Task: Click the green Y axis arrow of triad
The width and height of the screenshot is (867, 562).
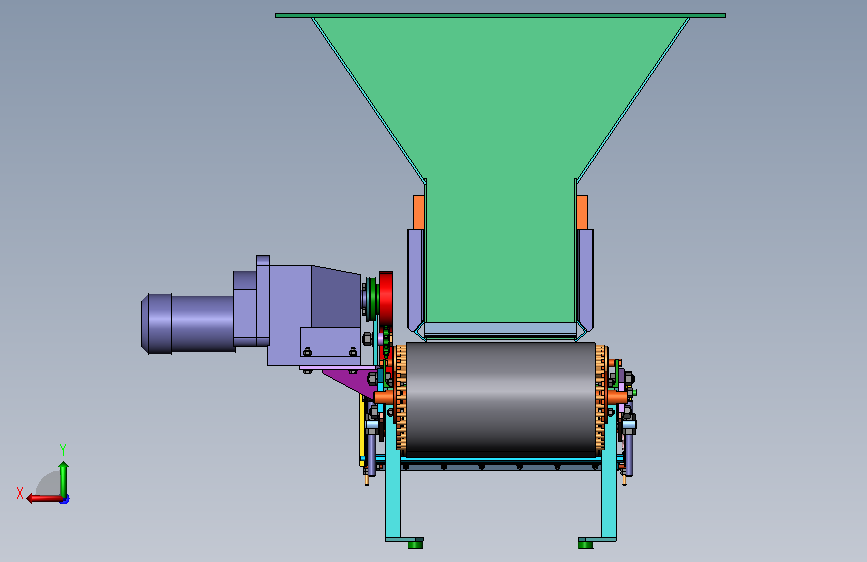Action: (x=64, y=480)
